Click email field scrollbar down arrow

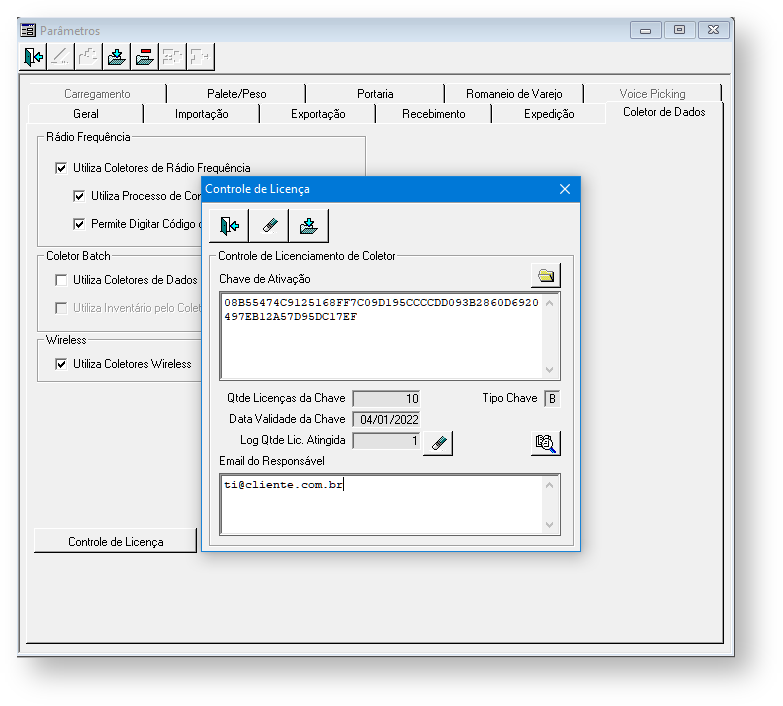pyautogui.click(x=550, y=525)
